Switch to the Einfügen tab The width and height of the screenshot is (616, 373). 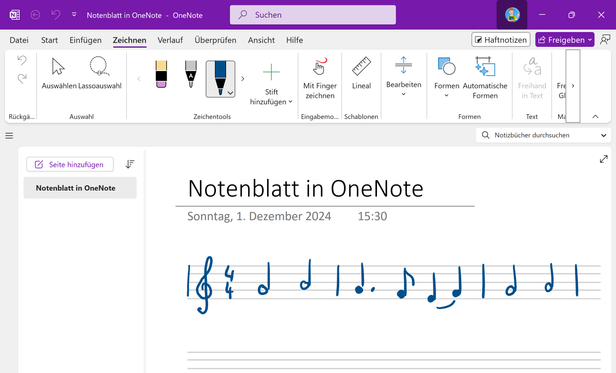85,40
